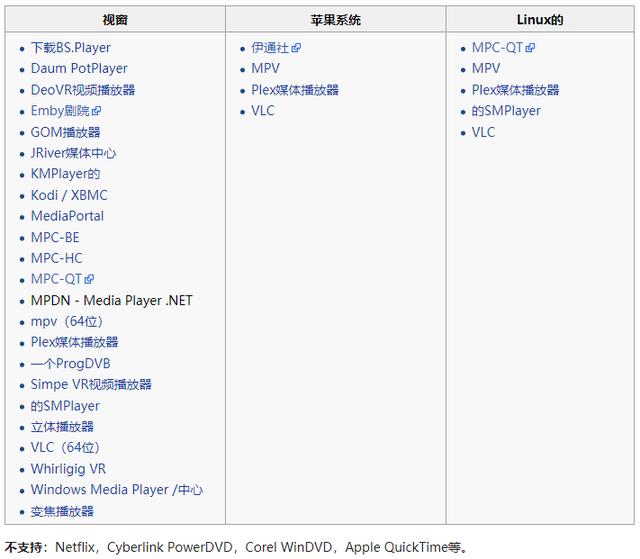640x559 pixels.
Task: Select the DeoVR视频播放器 link
Action: point(82,90)
